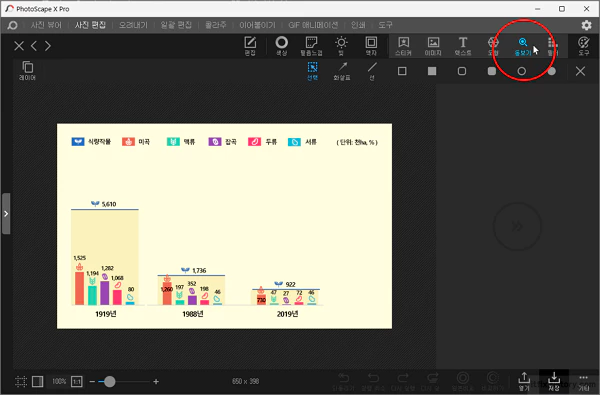Open the 도형 (Shape) insert tool
Viewport: 600px width, 395px height.
click(x=493, y=46)
